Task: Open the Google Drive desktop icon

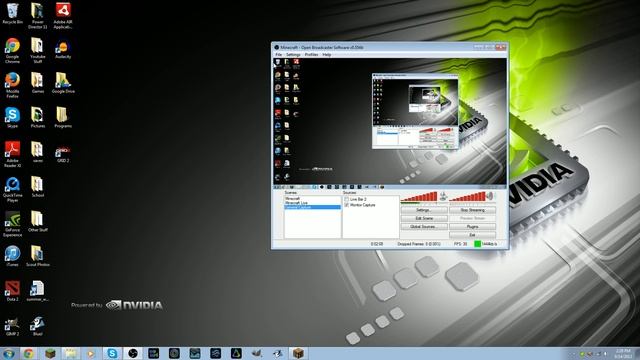Action: click(x=63, y=83)
